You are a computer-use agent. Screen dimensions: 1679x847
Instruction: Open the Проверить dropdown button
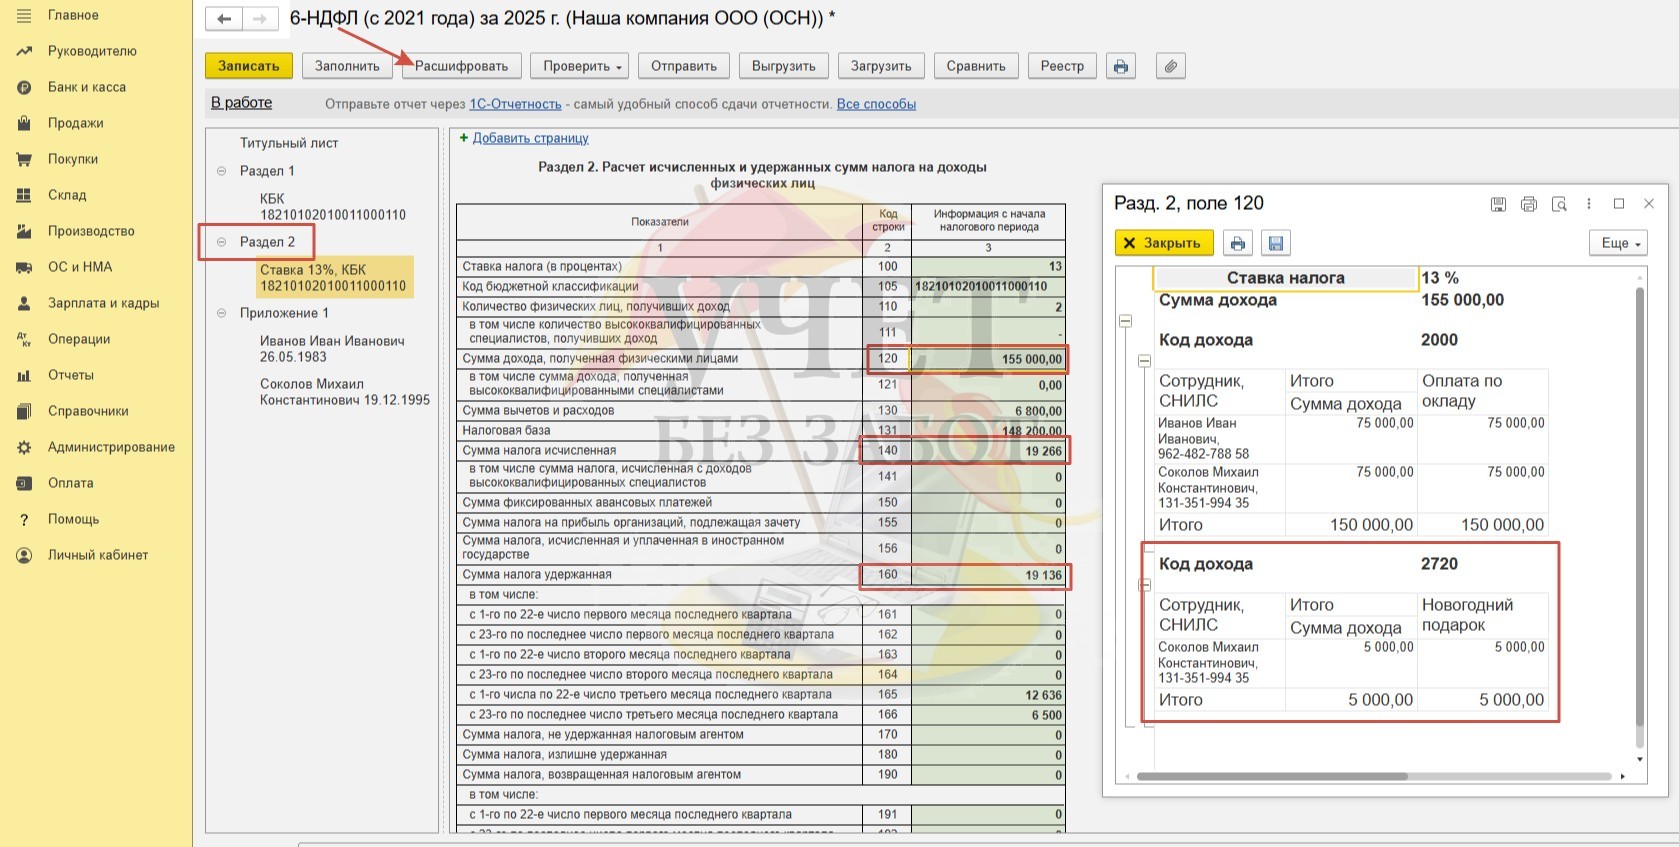[582, 66]
